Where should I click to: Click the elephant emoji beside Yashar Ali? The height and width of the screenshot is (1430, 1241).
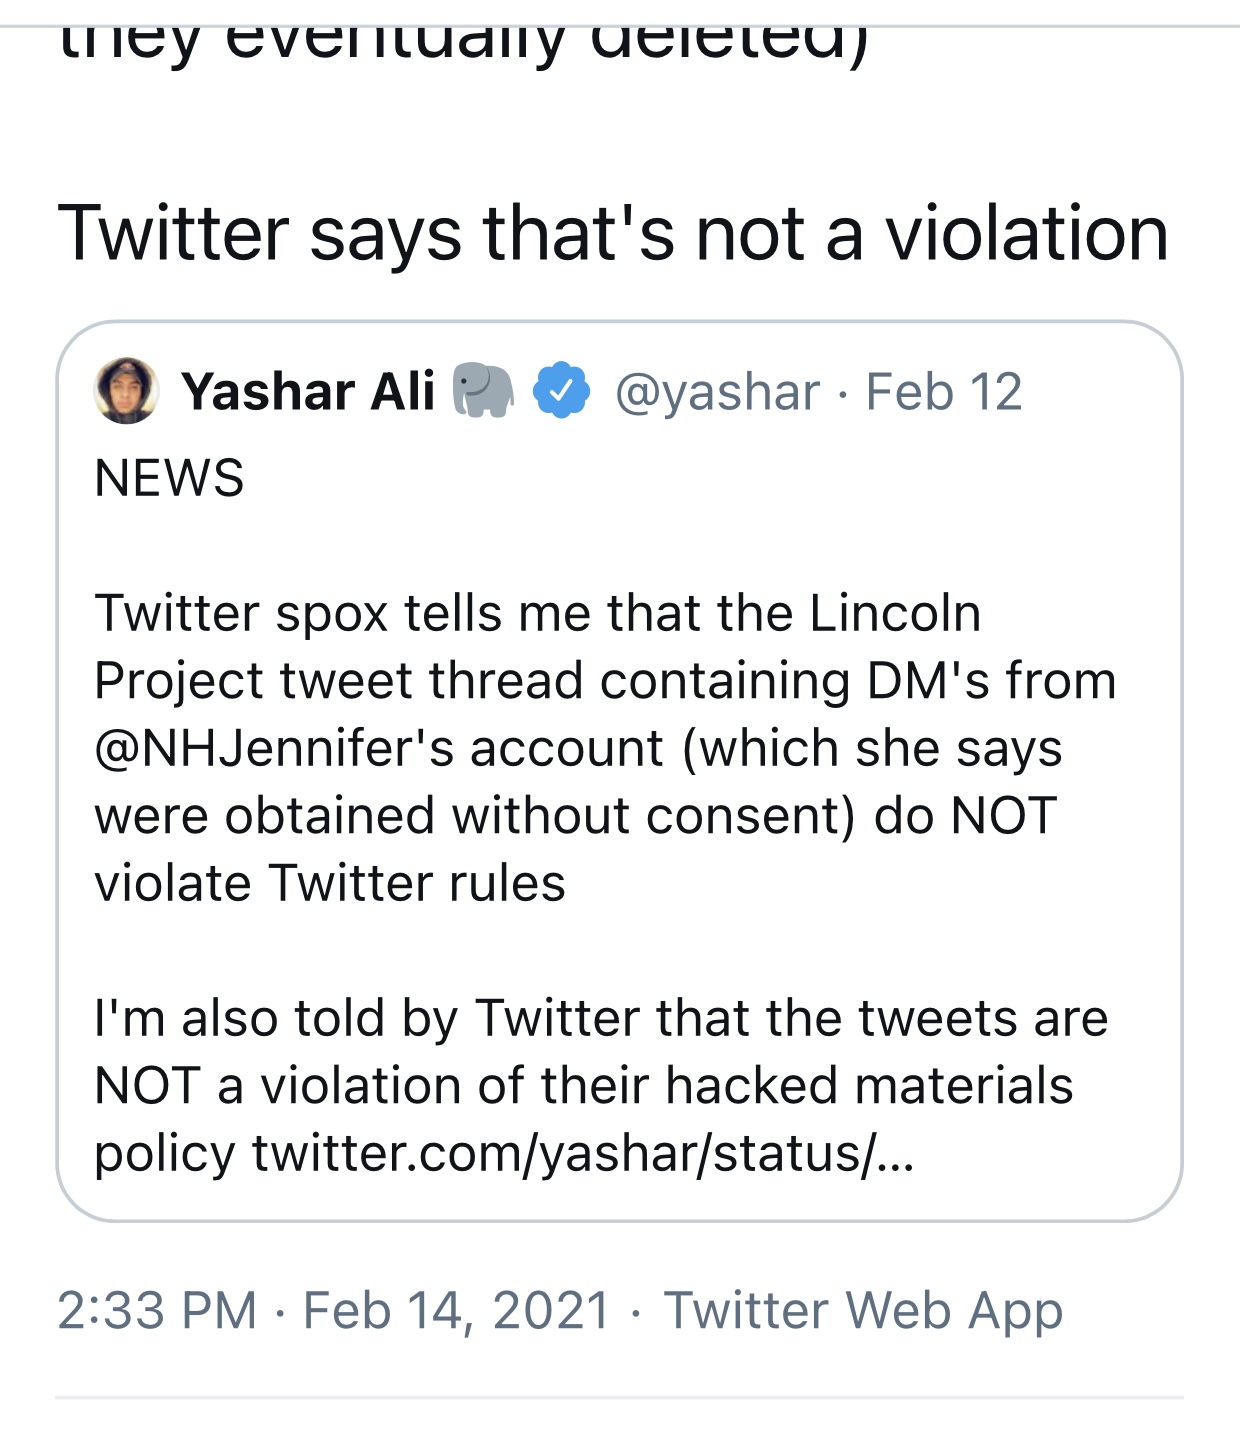click(x=484, y=390)
